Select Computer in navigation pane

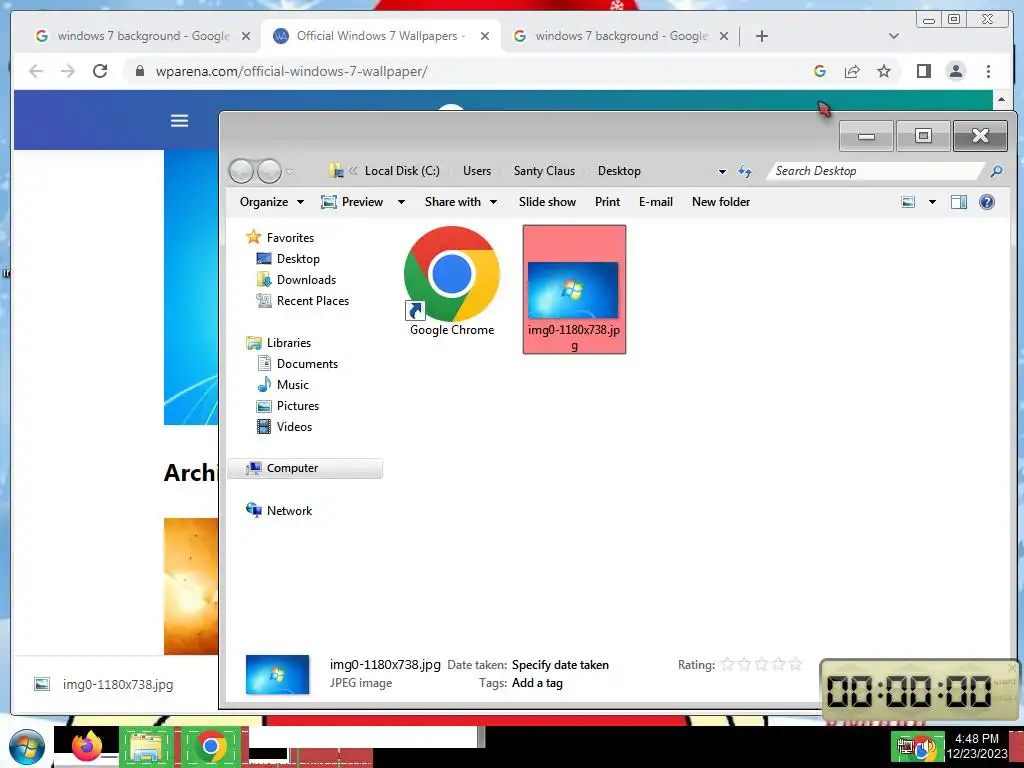click(305, 468)
